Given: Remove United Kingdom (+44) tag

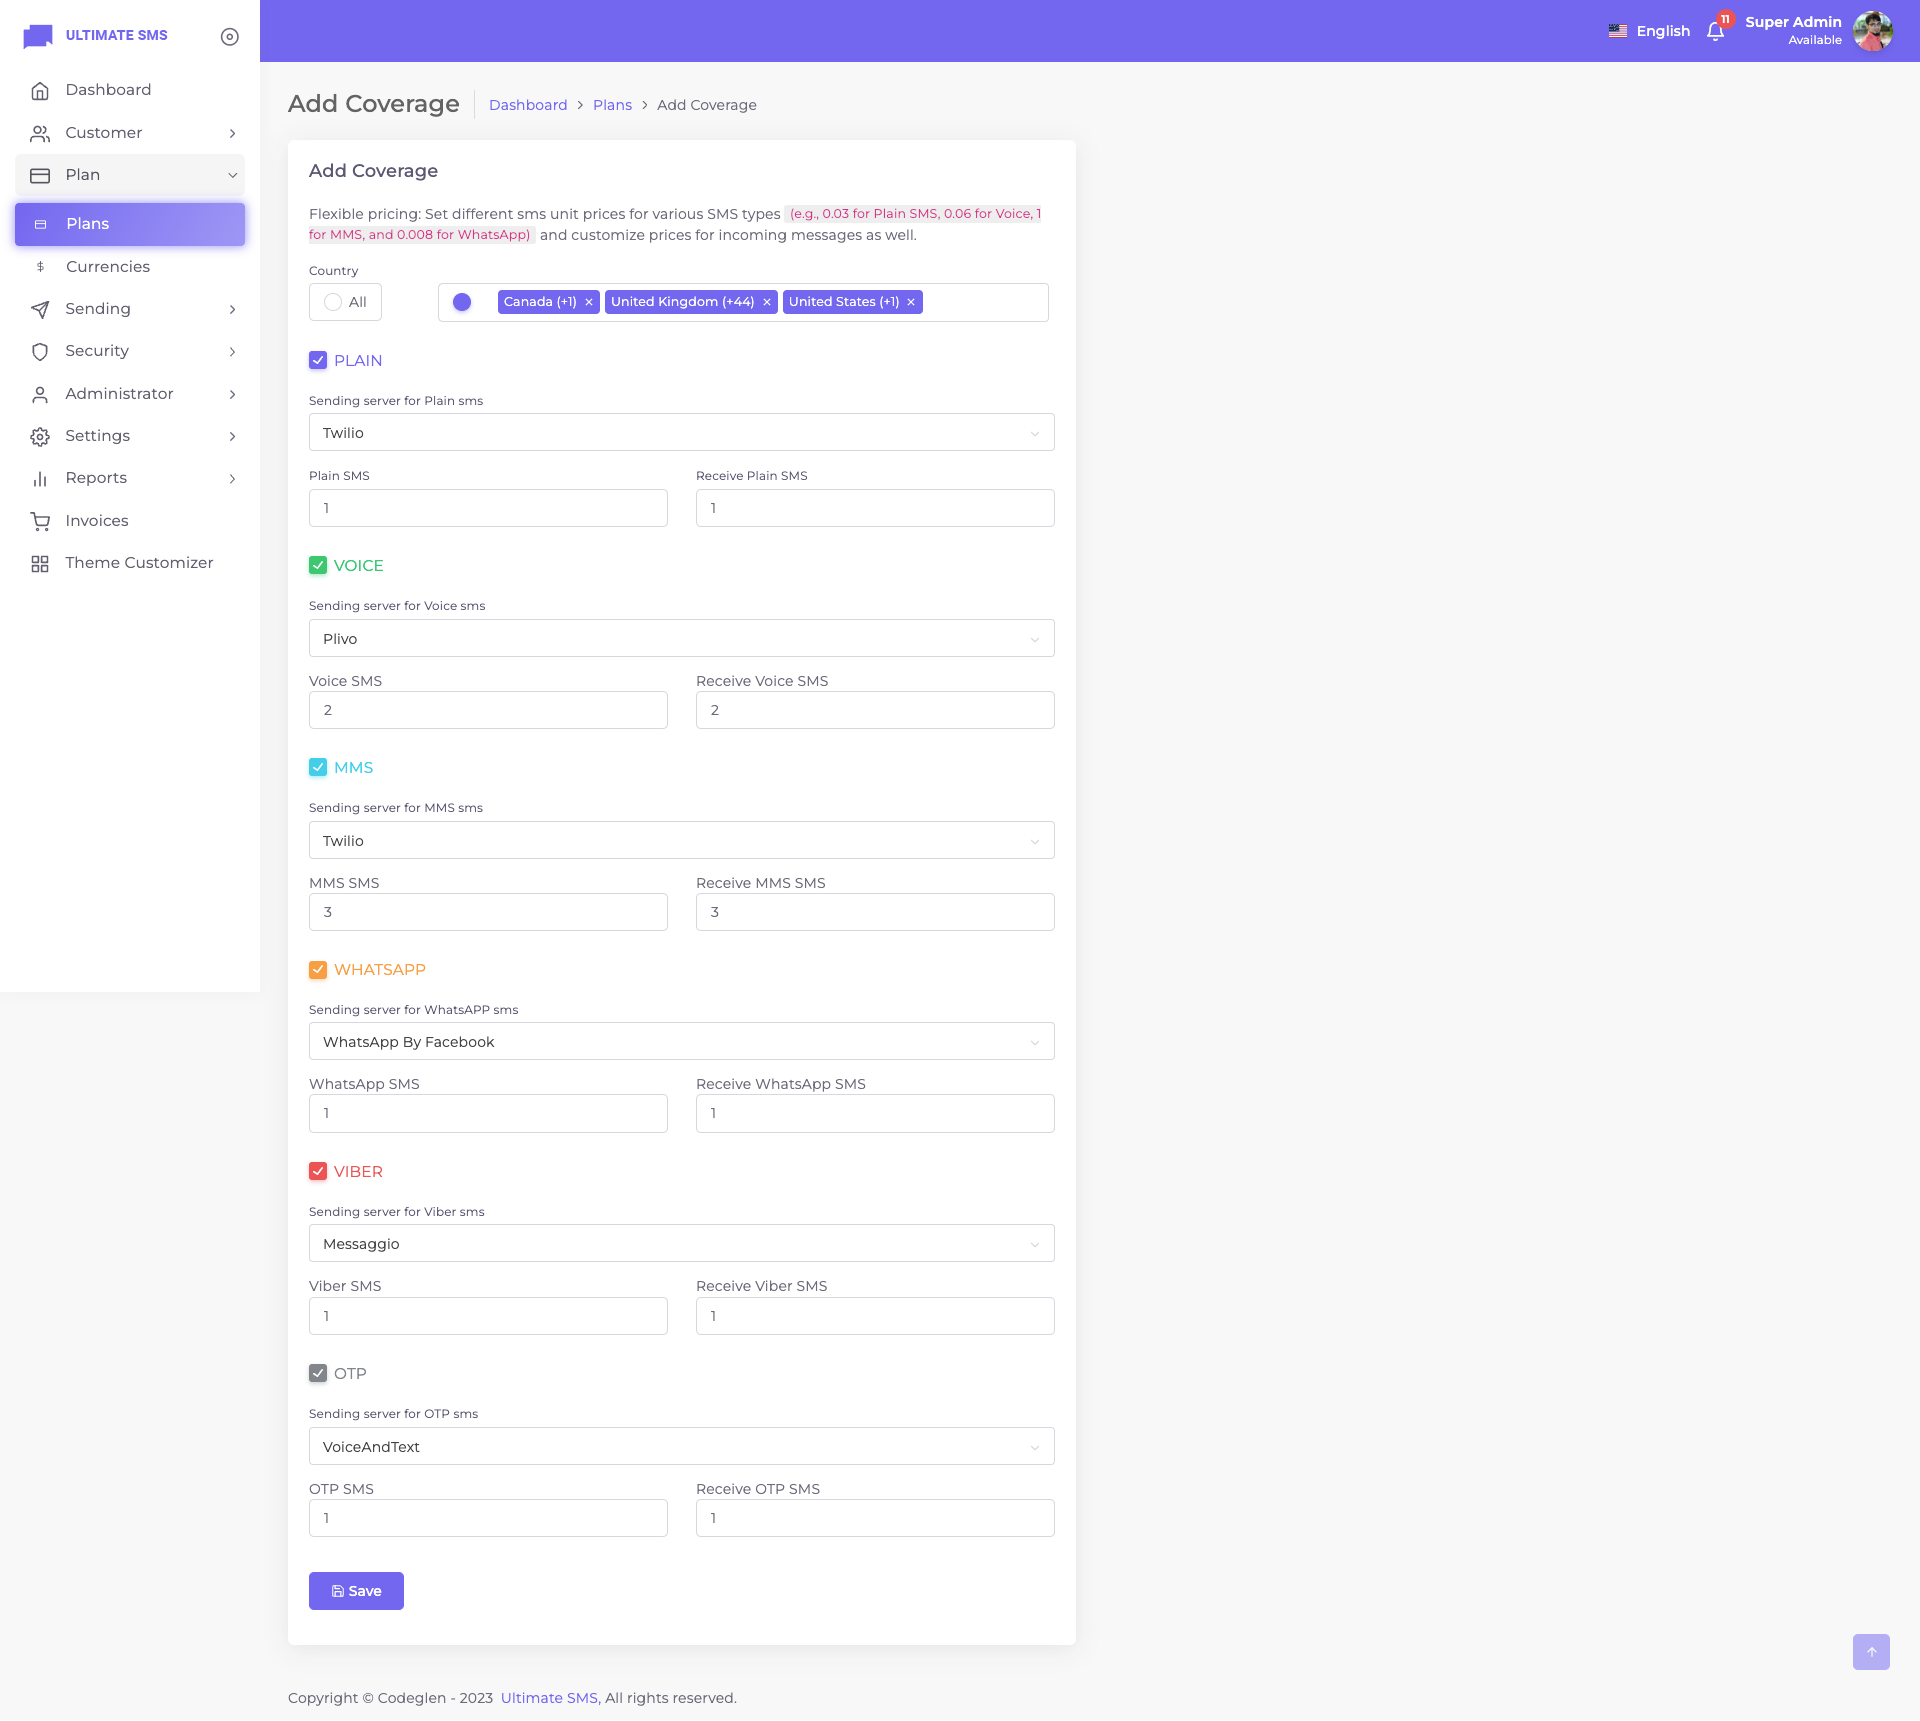Looking at the screenshot, I should point(767,302).
